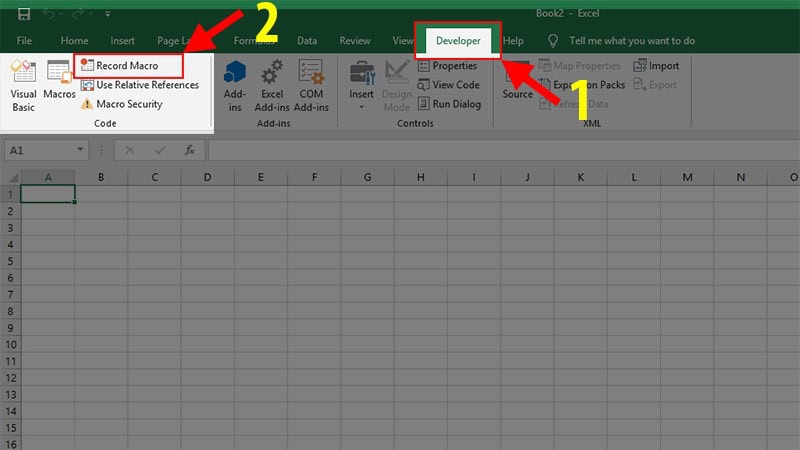The width and height of the screenshot is (800, 450).
Task: Click cell A1
Action: click(48, 194)
